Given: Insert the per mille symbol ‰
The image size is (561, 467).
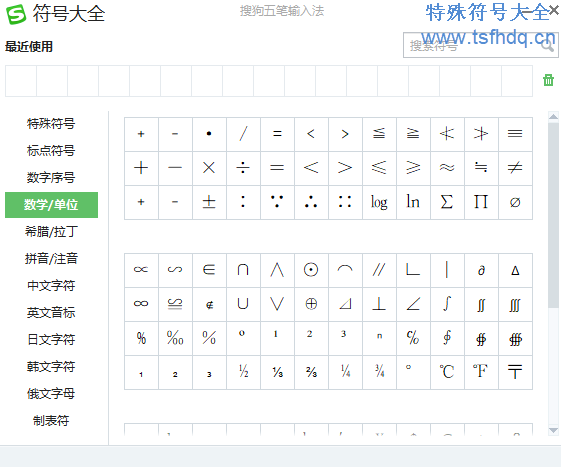Looking at the screenshot, I should coord(175,338).
